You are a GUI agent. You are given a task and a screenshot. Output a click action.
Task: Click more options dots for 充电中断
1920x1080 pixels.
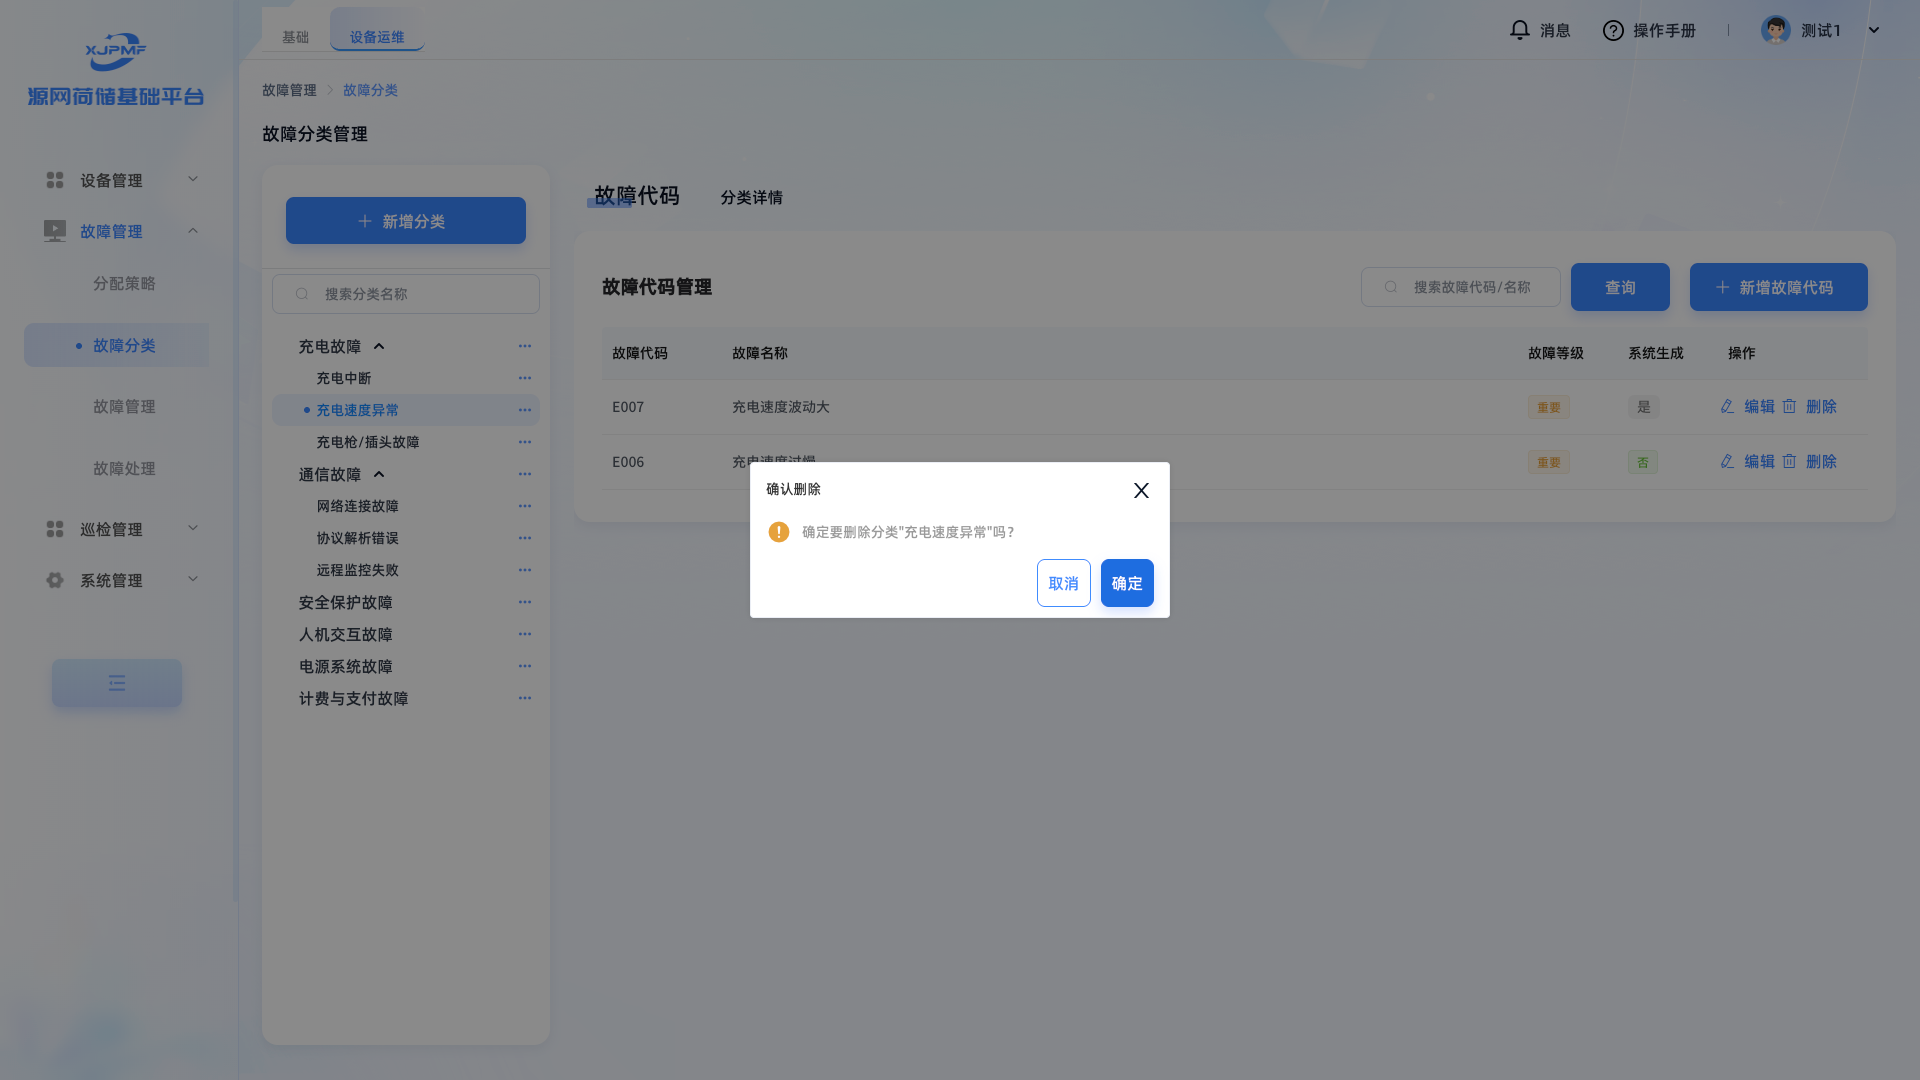tap(524, 378)
